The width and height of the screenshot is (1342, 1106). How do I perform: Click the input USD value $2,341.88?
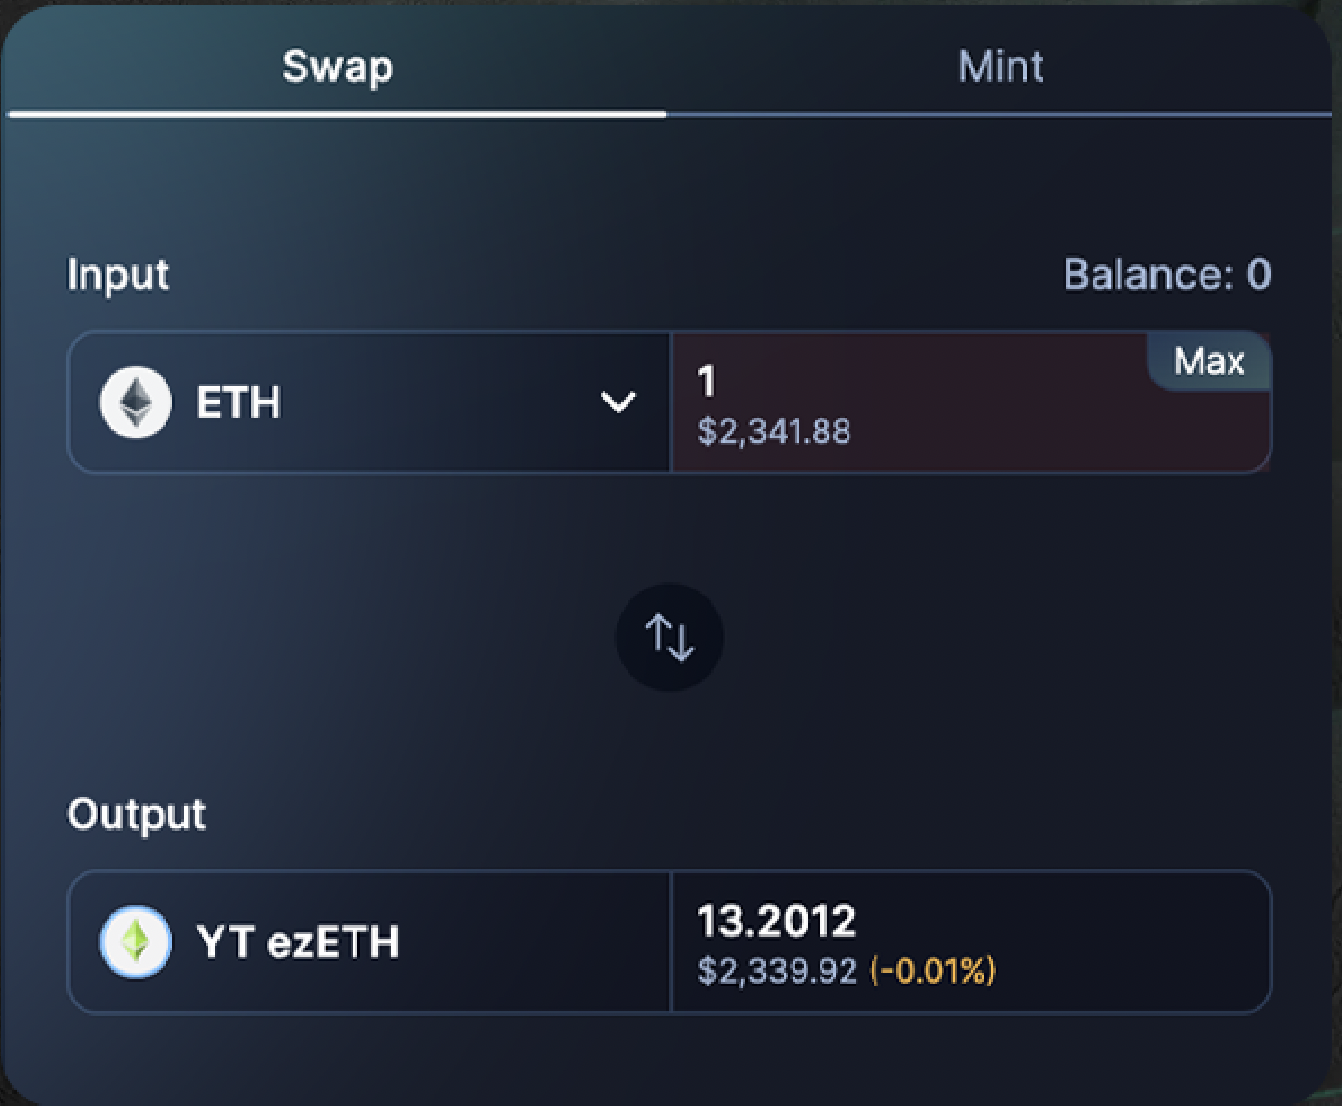(774, 432)
